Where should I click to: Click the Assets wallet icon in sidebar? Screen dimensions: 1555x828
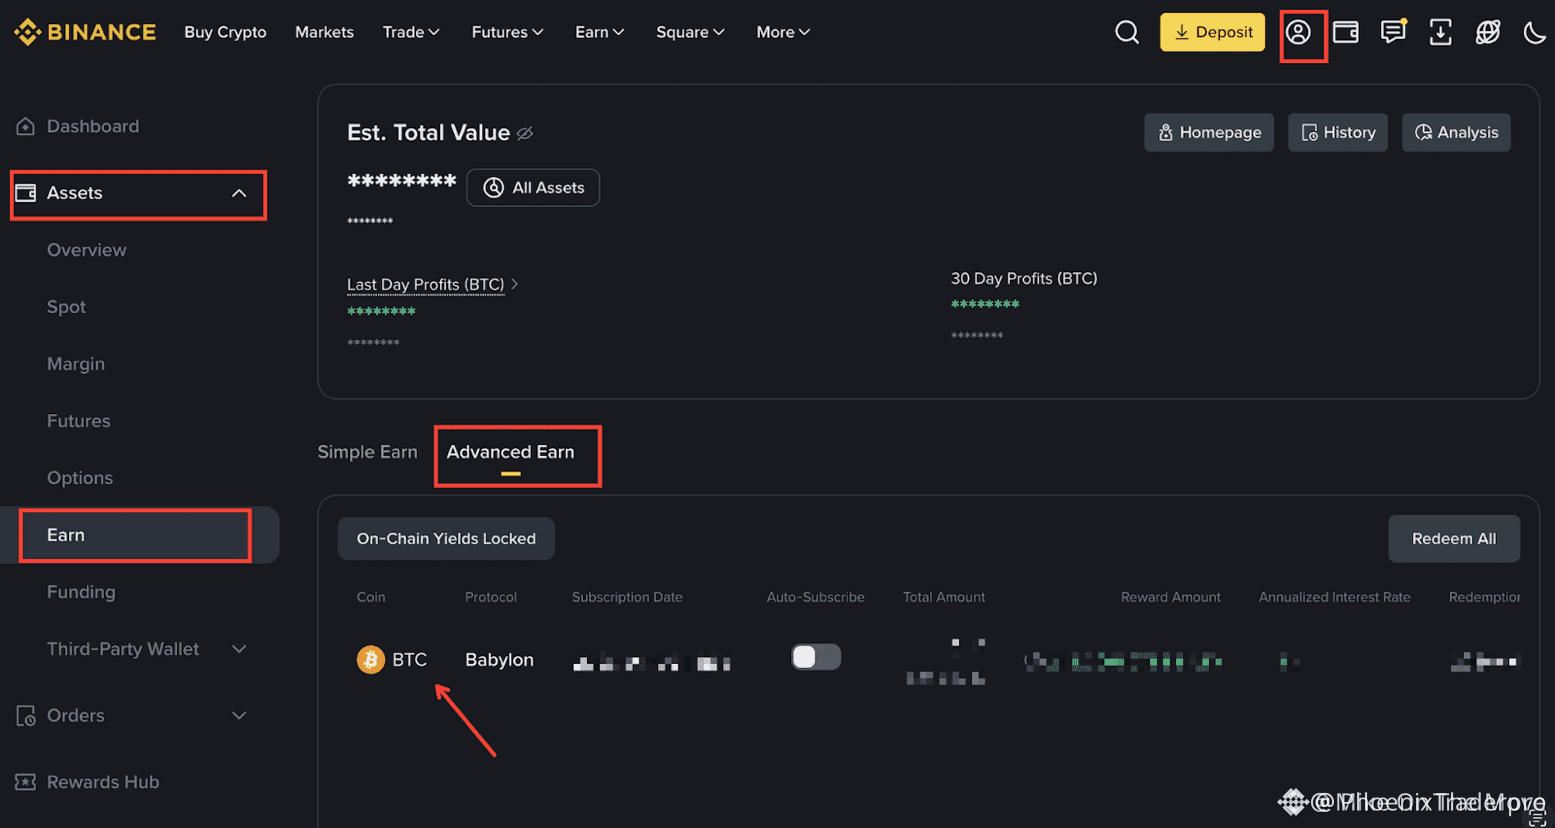point(26,193)
